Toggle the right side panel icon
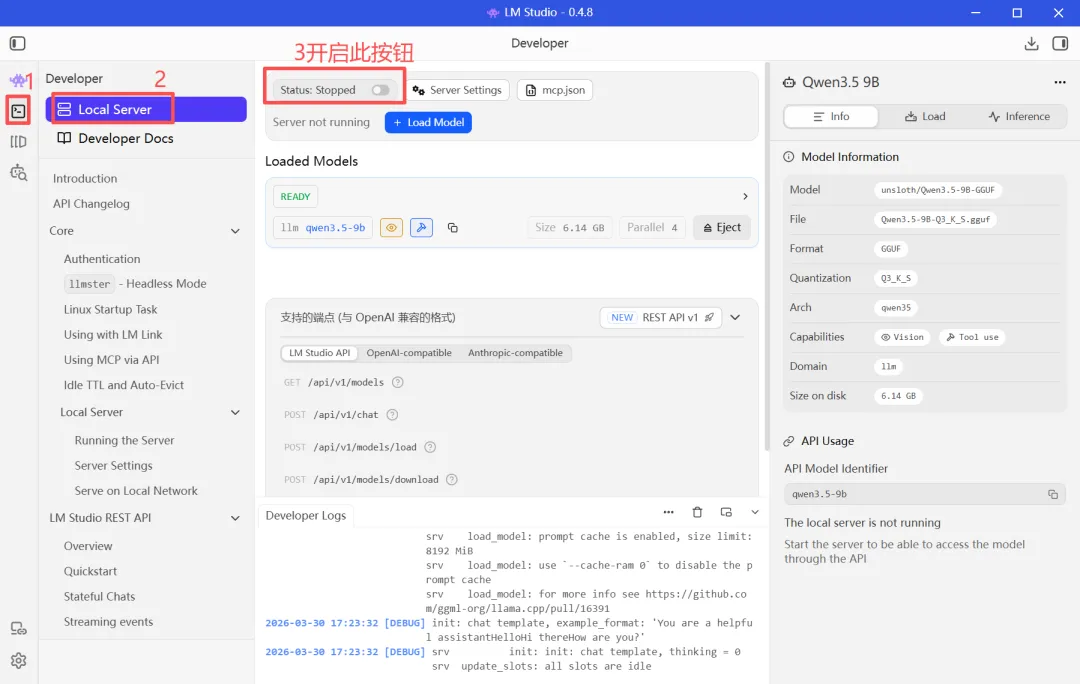1080x684 pixels. tap(1060, 43)
